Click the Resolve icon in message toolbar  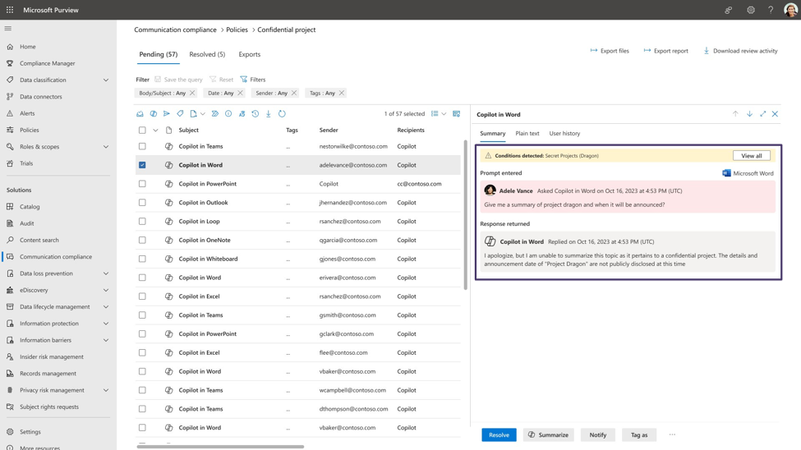[140, 114]
